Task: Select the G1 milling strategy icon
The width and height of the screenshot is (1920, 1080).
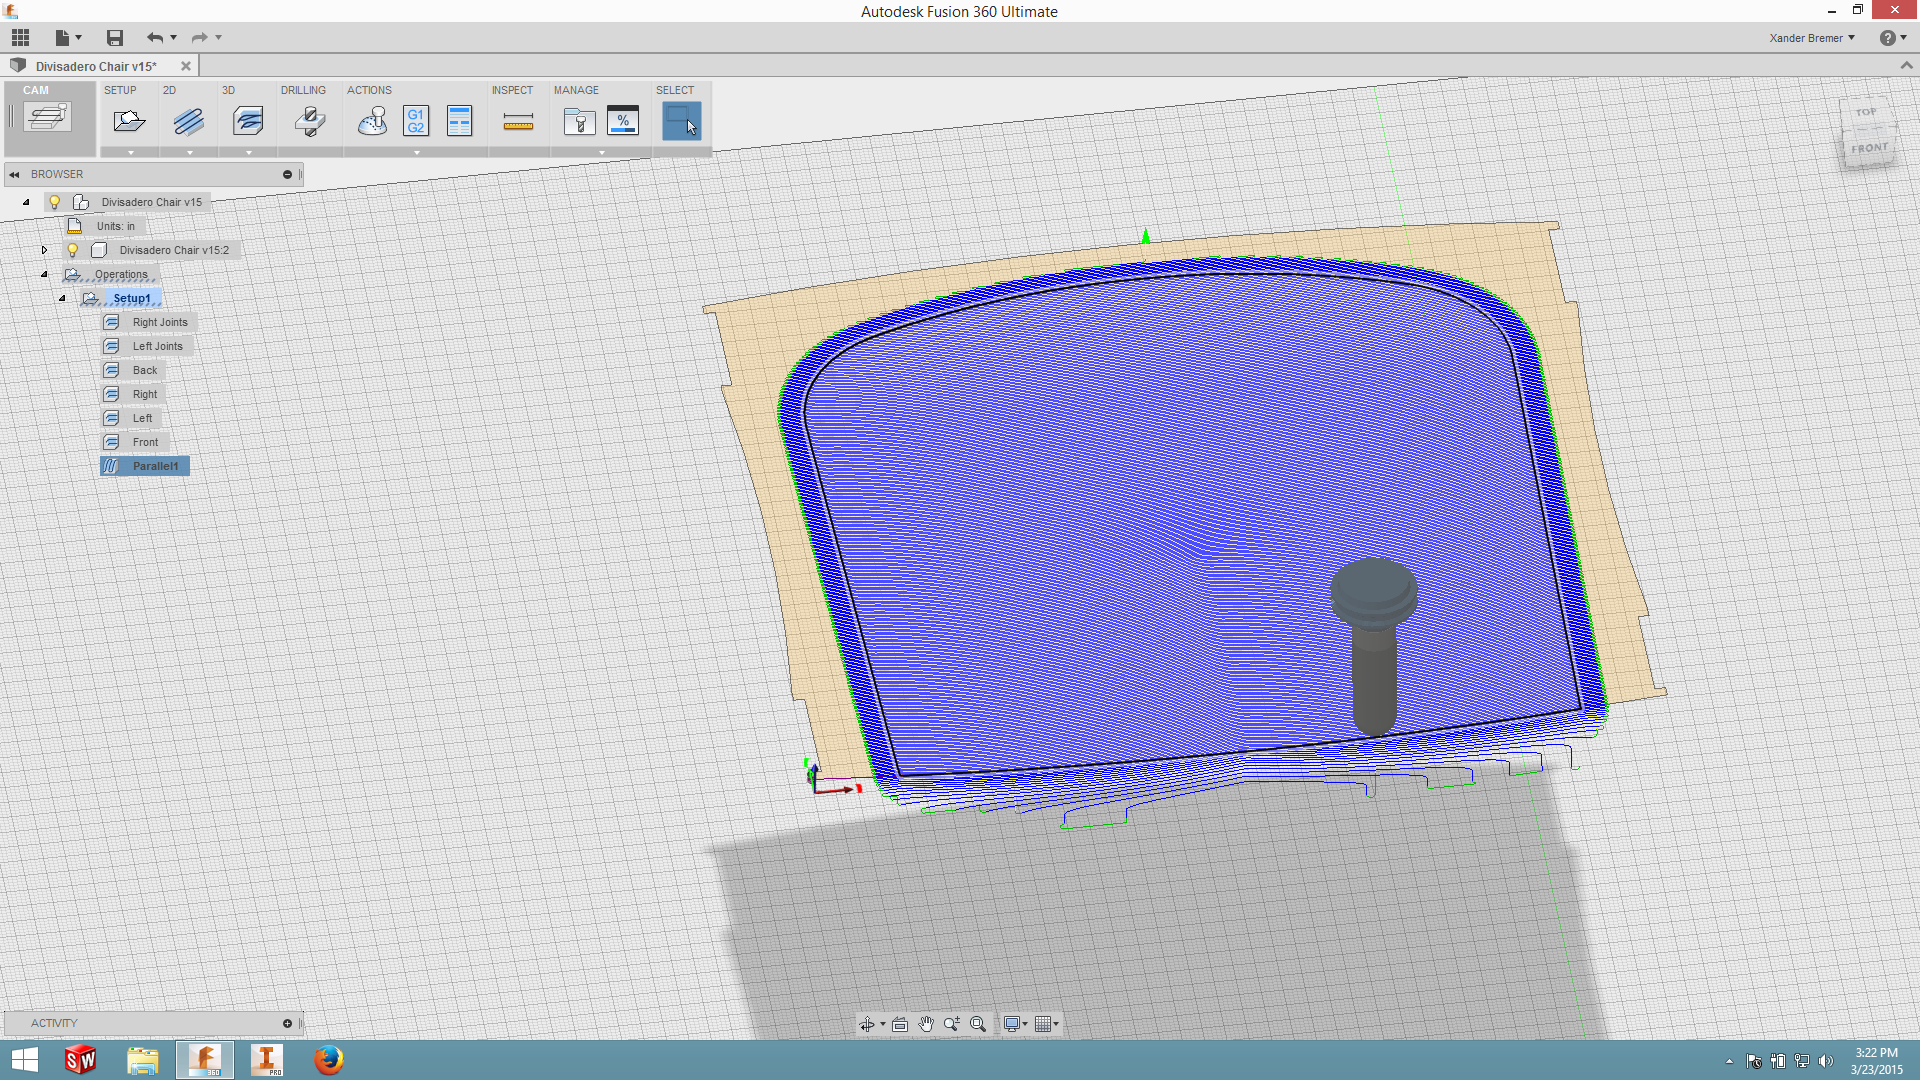Action: pos(415,120)
